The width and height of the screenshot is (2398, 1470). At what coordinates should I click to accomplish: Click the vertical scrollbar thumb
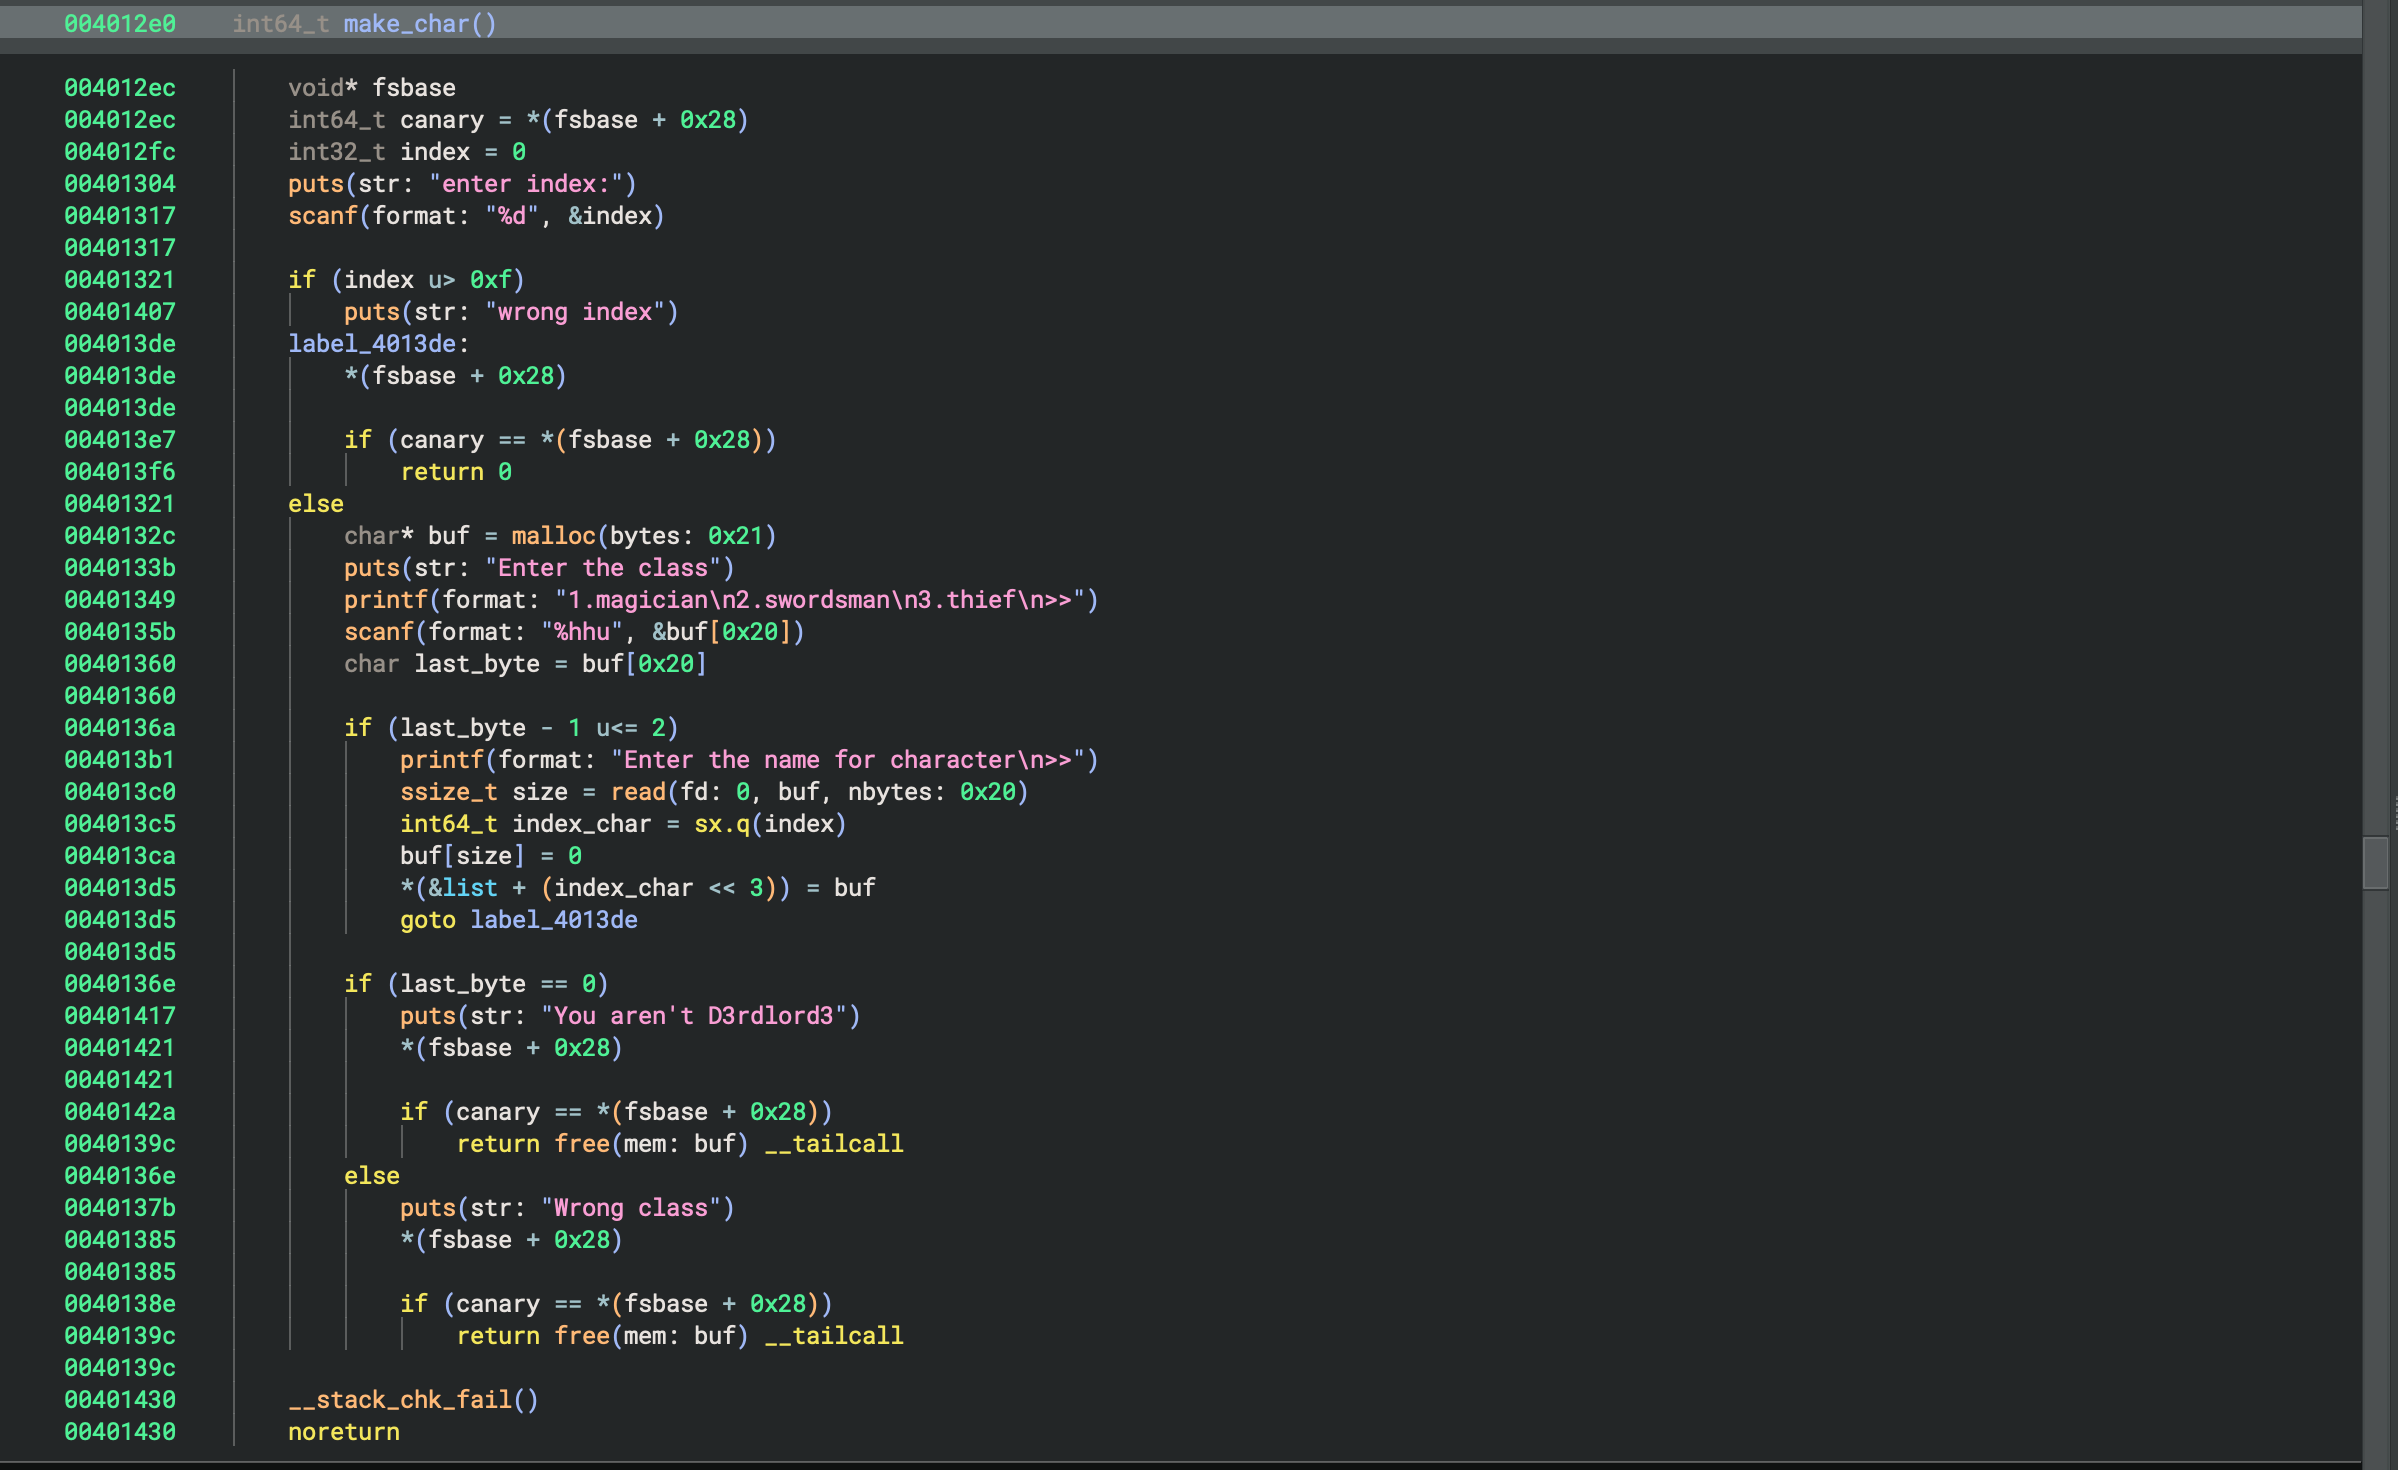pos(2375,862)
